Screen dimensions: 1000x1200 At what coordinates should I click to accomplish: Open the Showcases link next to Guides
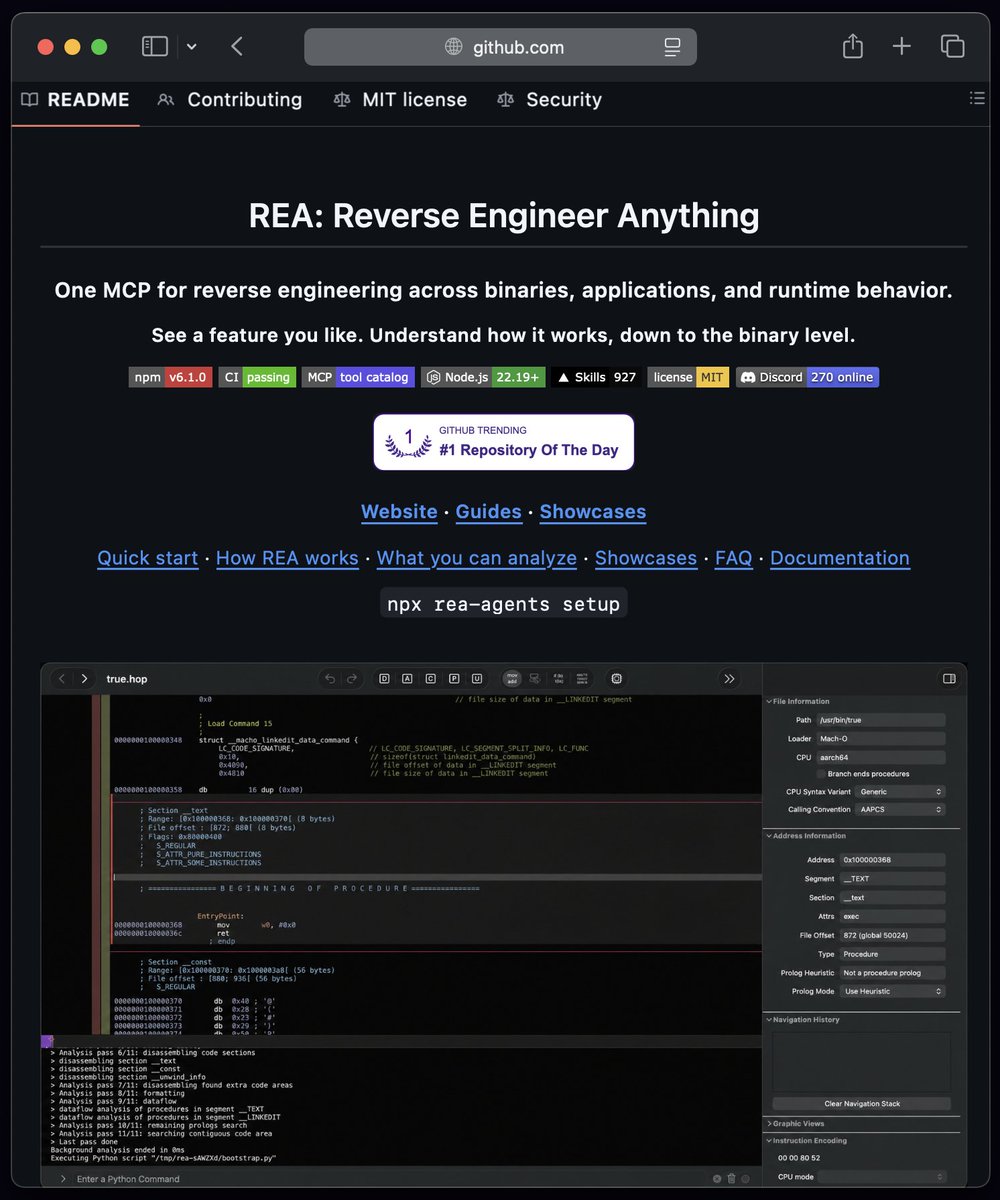(593, 511)
